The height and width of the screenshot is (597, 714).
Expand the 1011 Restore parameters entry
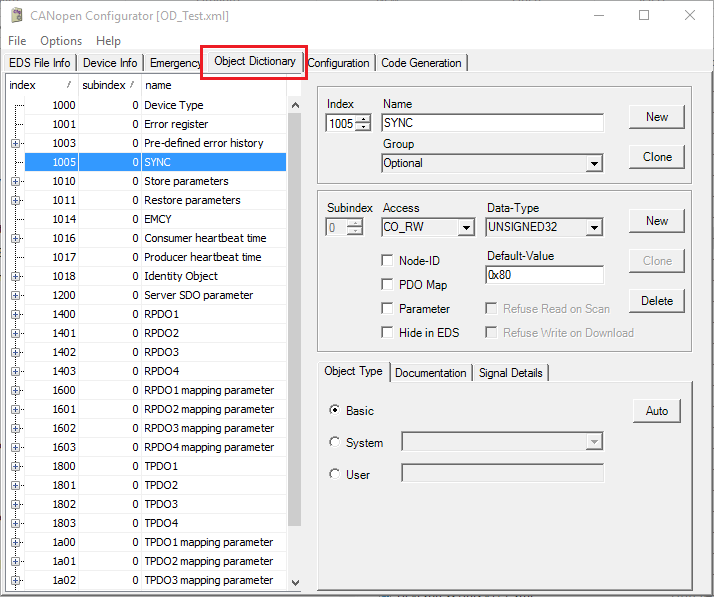click(15, 200)
